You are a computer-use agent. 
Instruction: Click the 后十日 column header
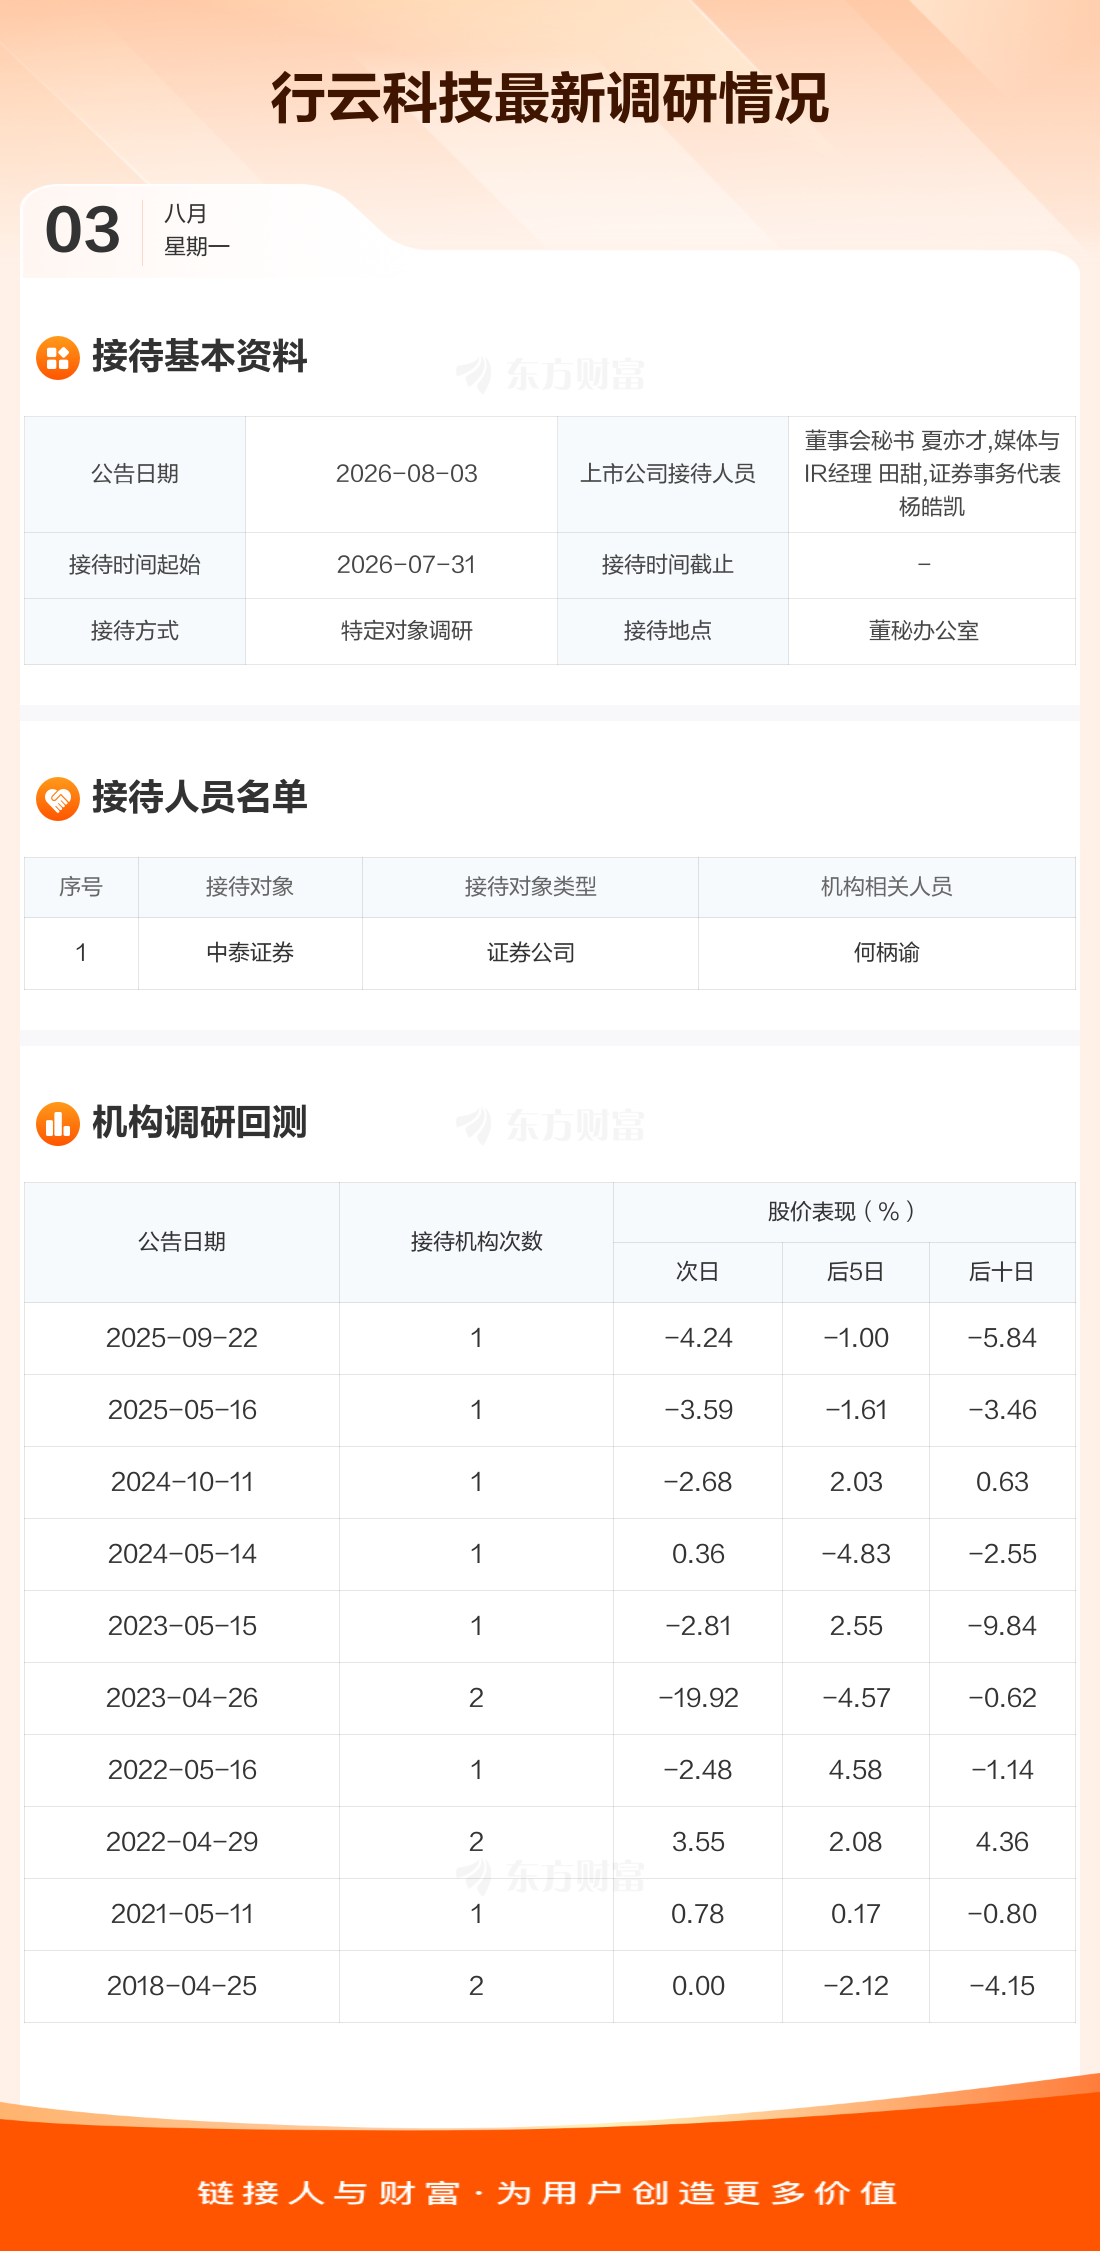pyautogui.click(x=1001, y=1272)
